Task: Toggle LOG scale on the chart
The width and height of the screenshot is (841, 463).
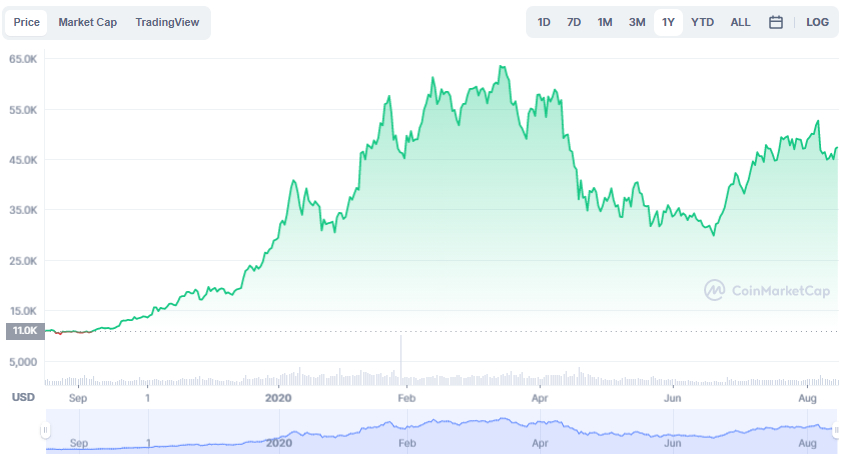Action: pos(817,23)
